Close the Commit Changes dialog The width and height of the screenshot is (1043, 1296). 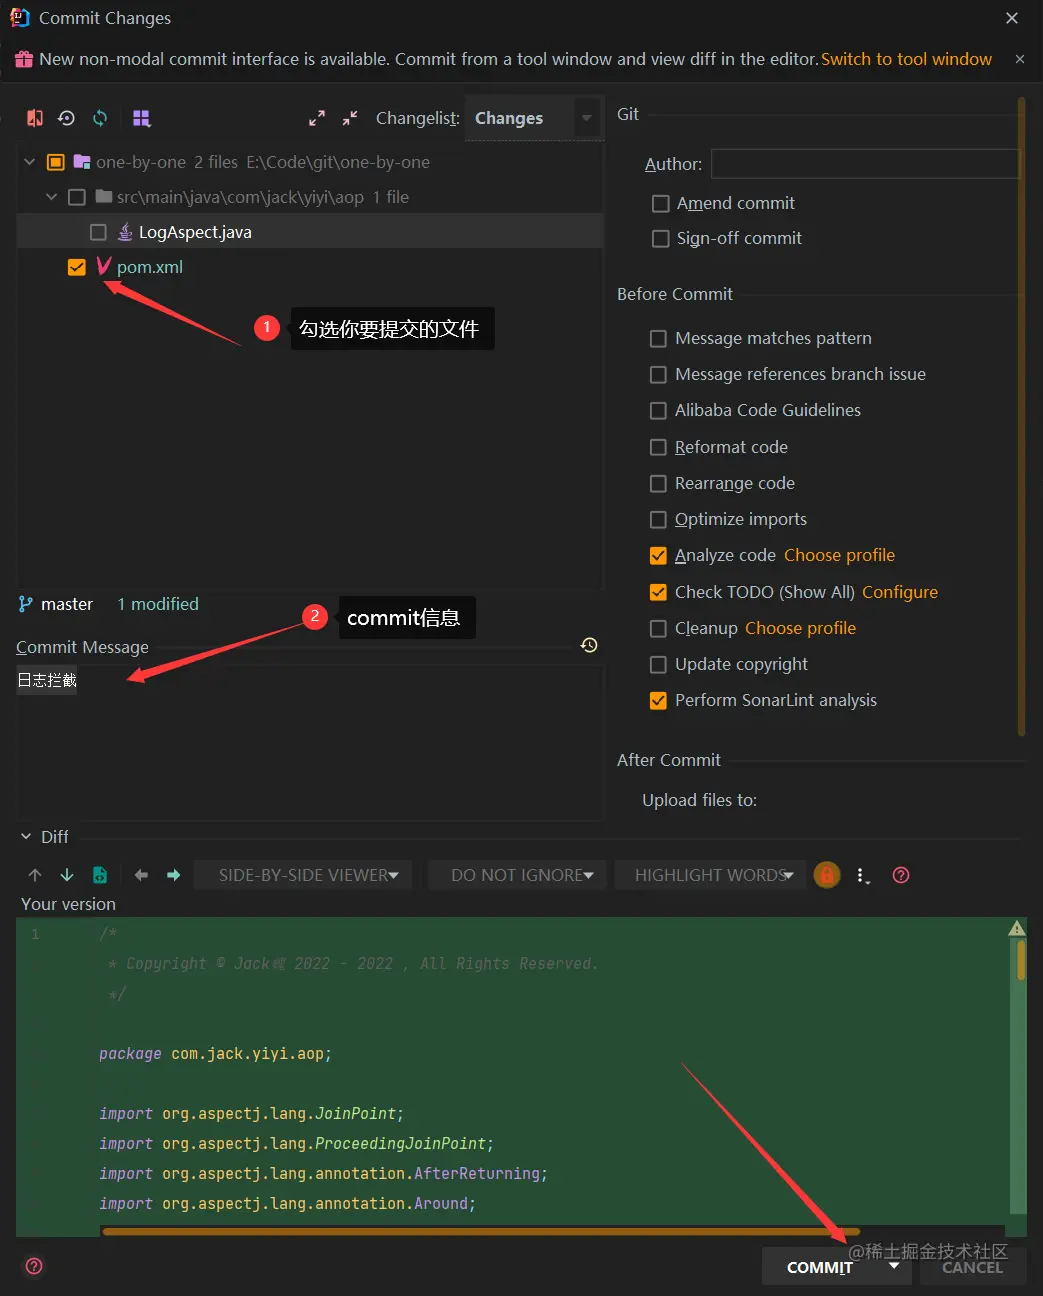(1012, 18)
